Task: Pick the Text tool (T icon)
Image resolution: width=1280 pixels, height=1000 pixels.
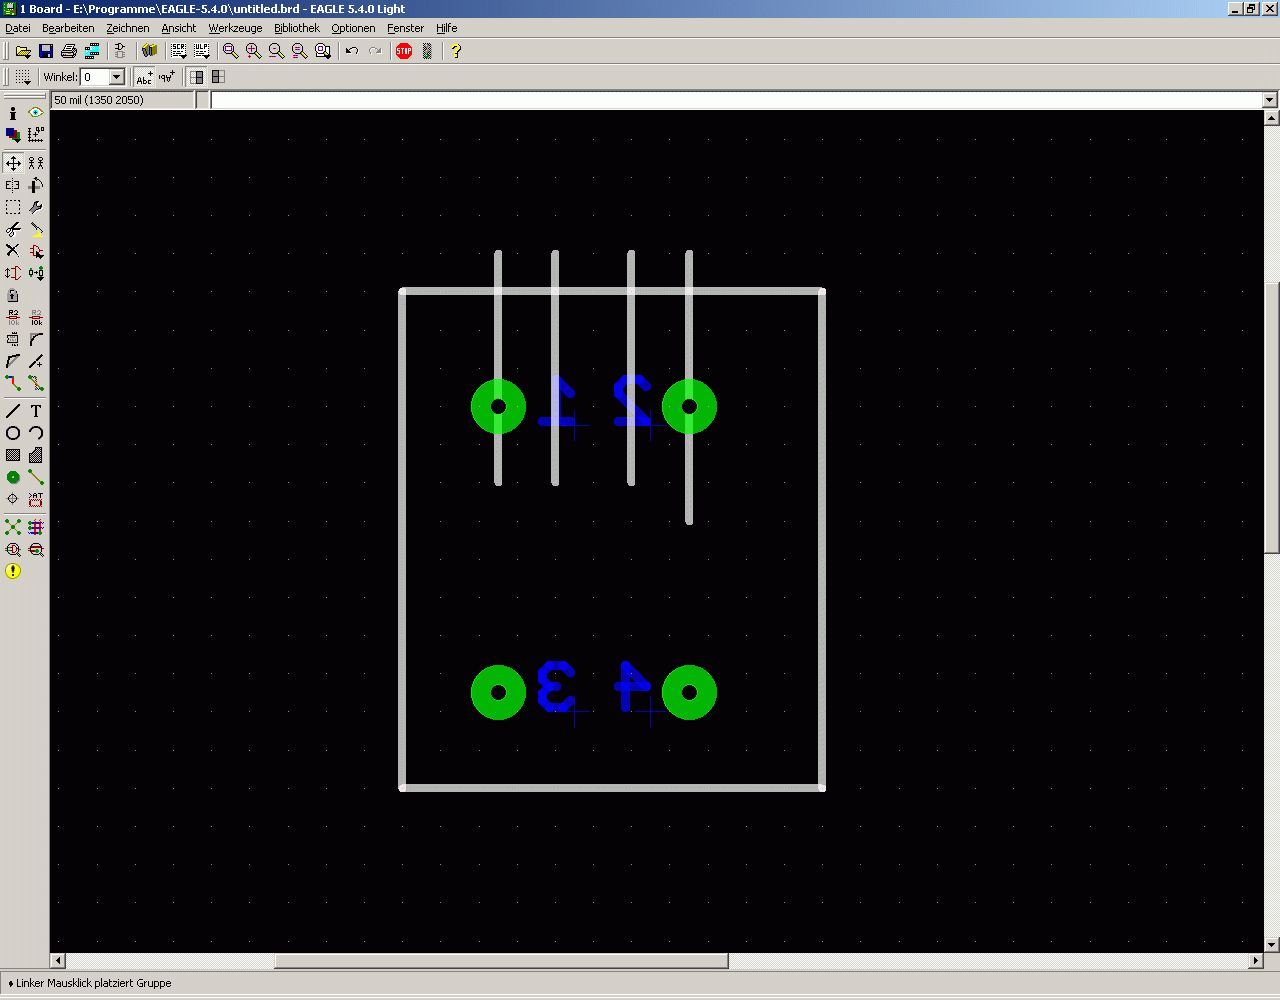Action: click(36, 411)
